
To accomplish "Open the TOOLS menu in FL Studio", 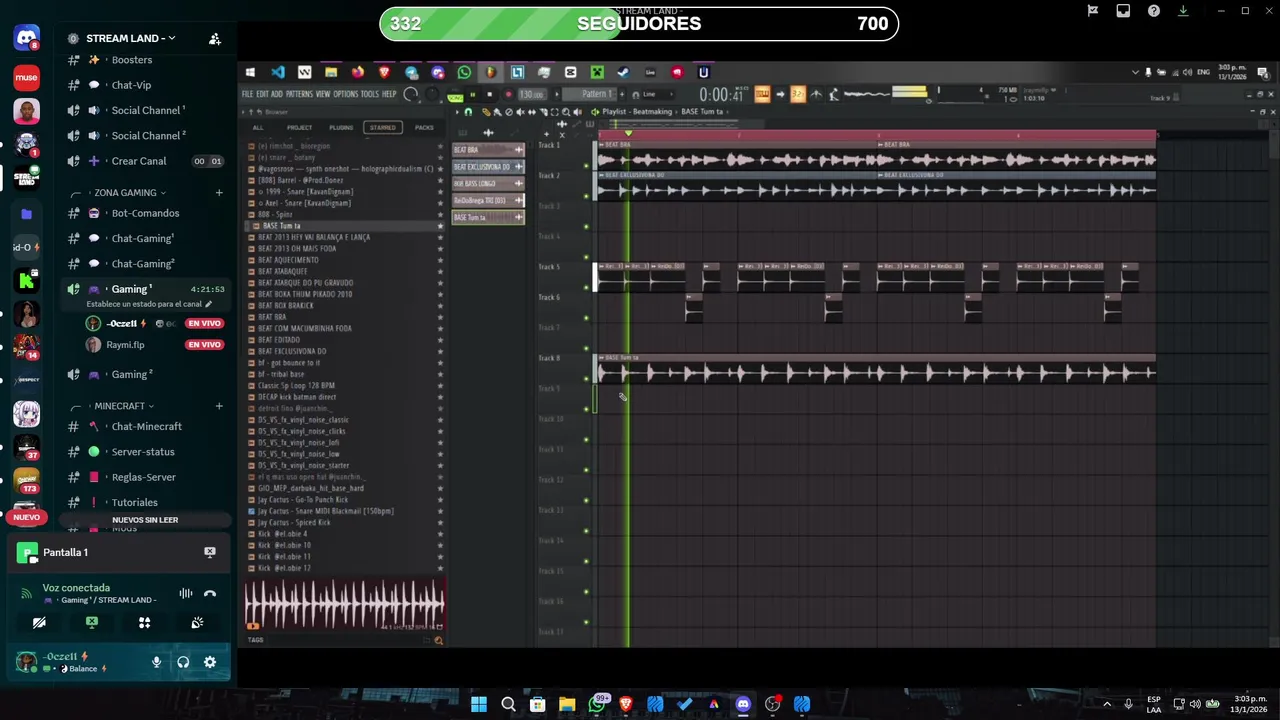I will [x=370, y=94].
